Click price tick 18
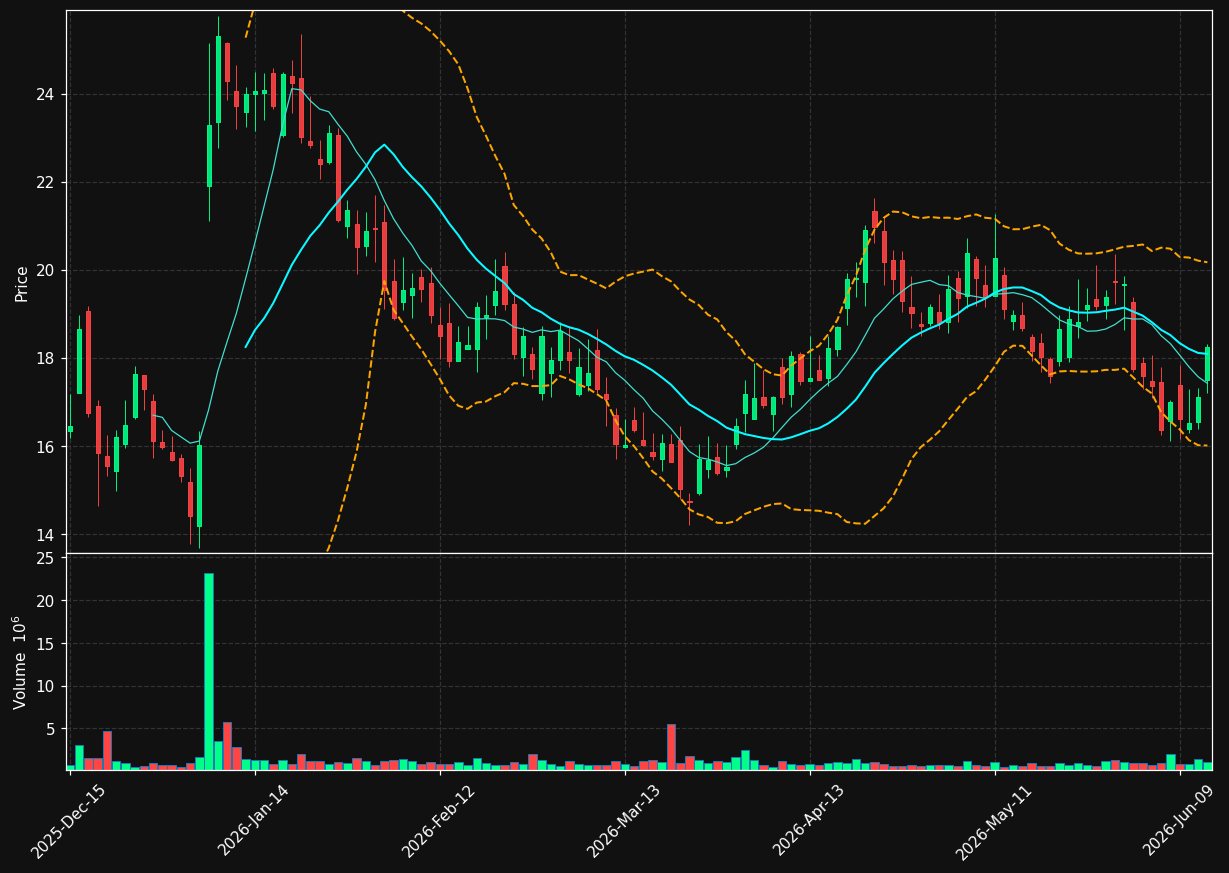Image resolution: width=1229 pixels, height=873 pixels. [x=46, y=359]
